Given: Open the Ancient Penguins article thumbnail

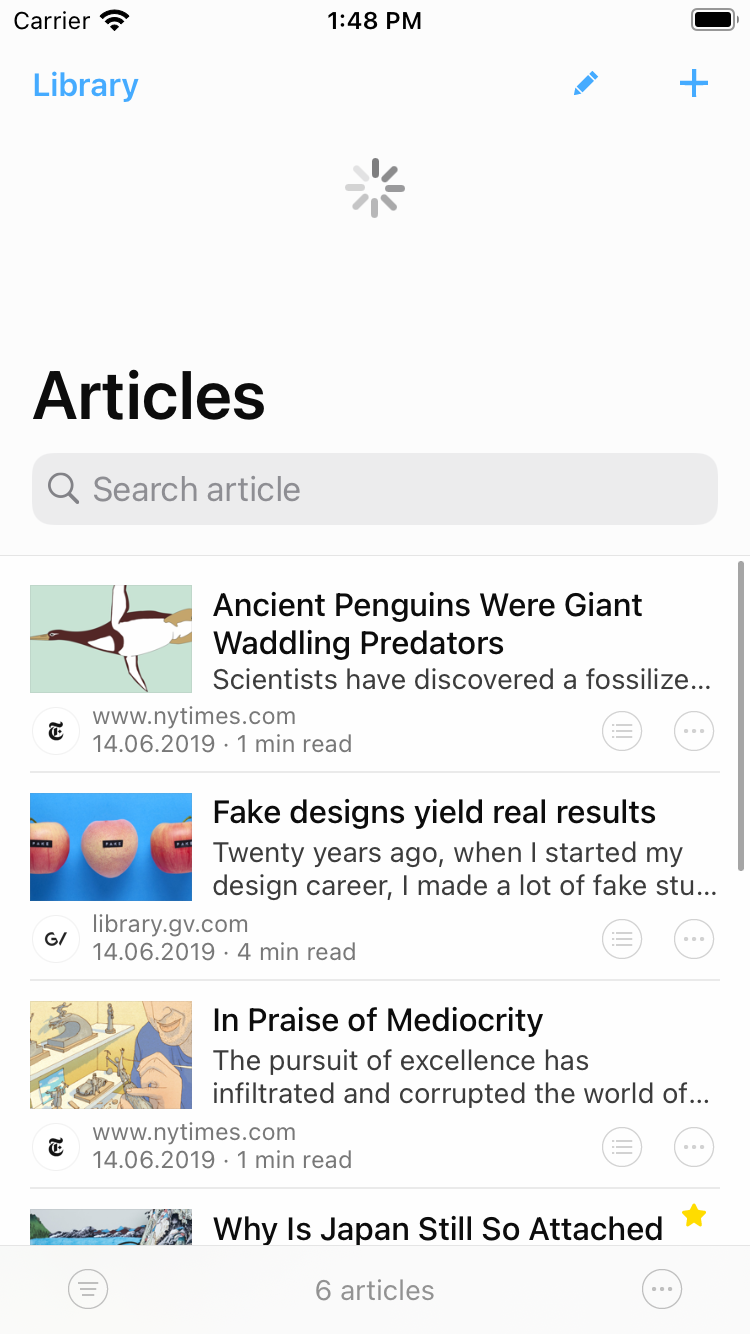Looking at the screenshot, I should (111, 639).
